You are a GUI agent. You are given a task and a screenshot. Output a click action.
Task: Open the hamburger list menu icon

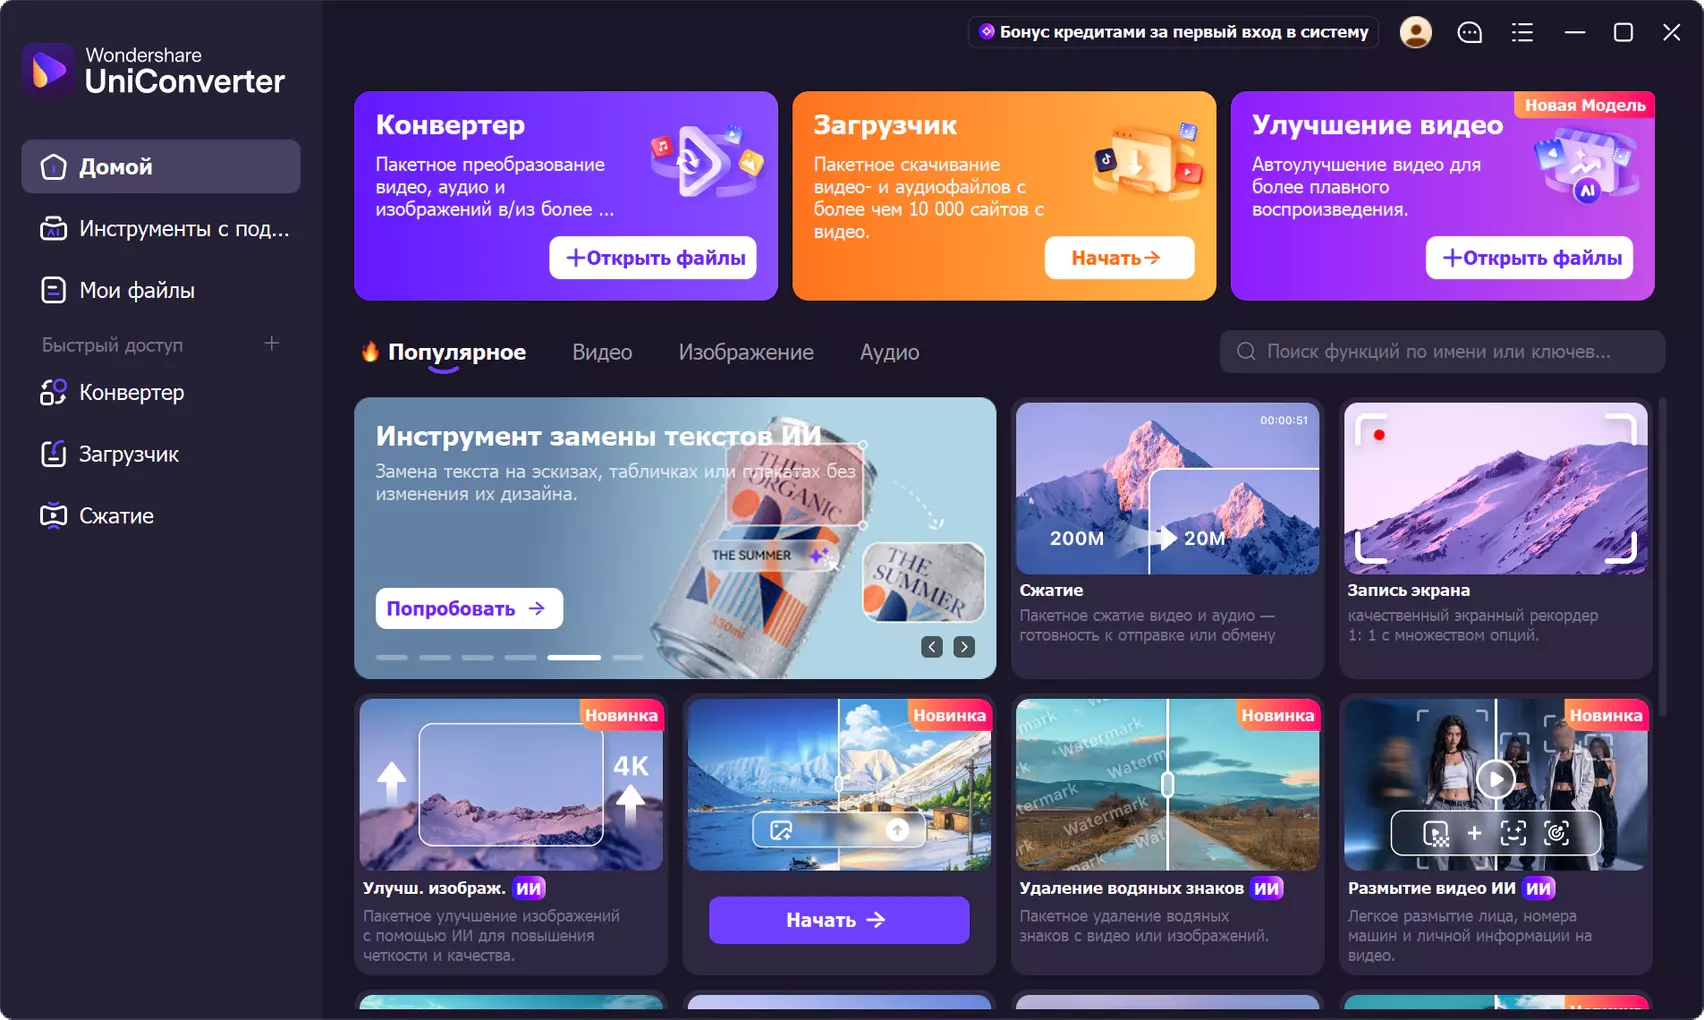coord(1522,32)
